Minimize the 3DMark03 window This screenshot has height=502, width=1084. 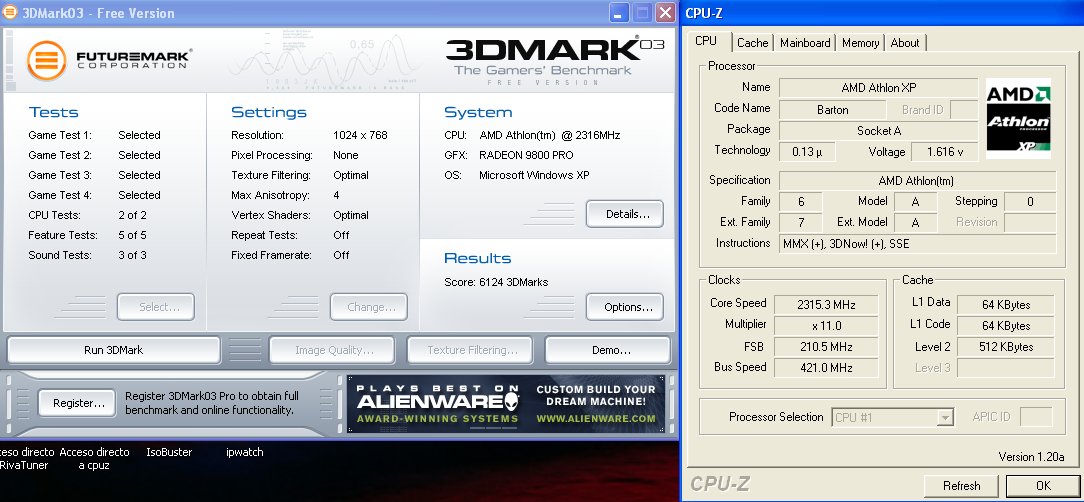pyautogui.click(x=619, y=12)
